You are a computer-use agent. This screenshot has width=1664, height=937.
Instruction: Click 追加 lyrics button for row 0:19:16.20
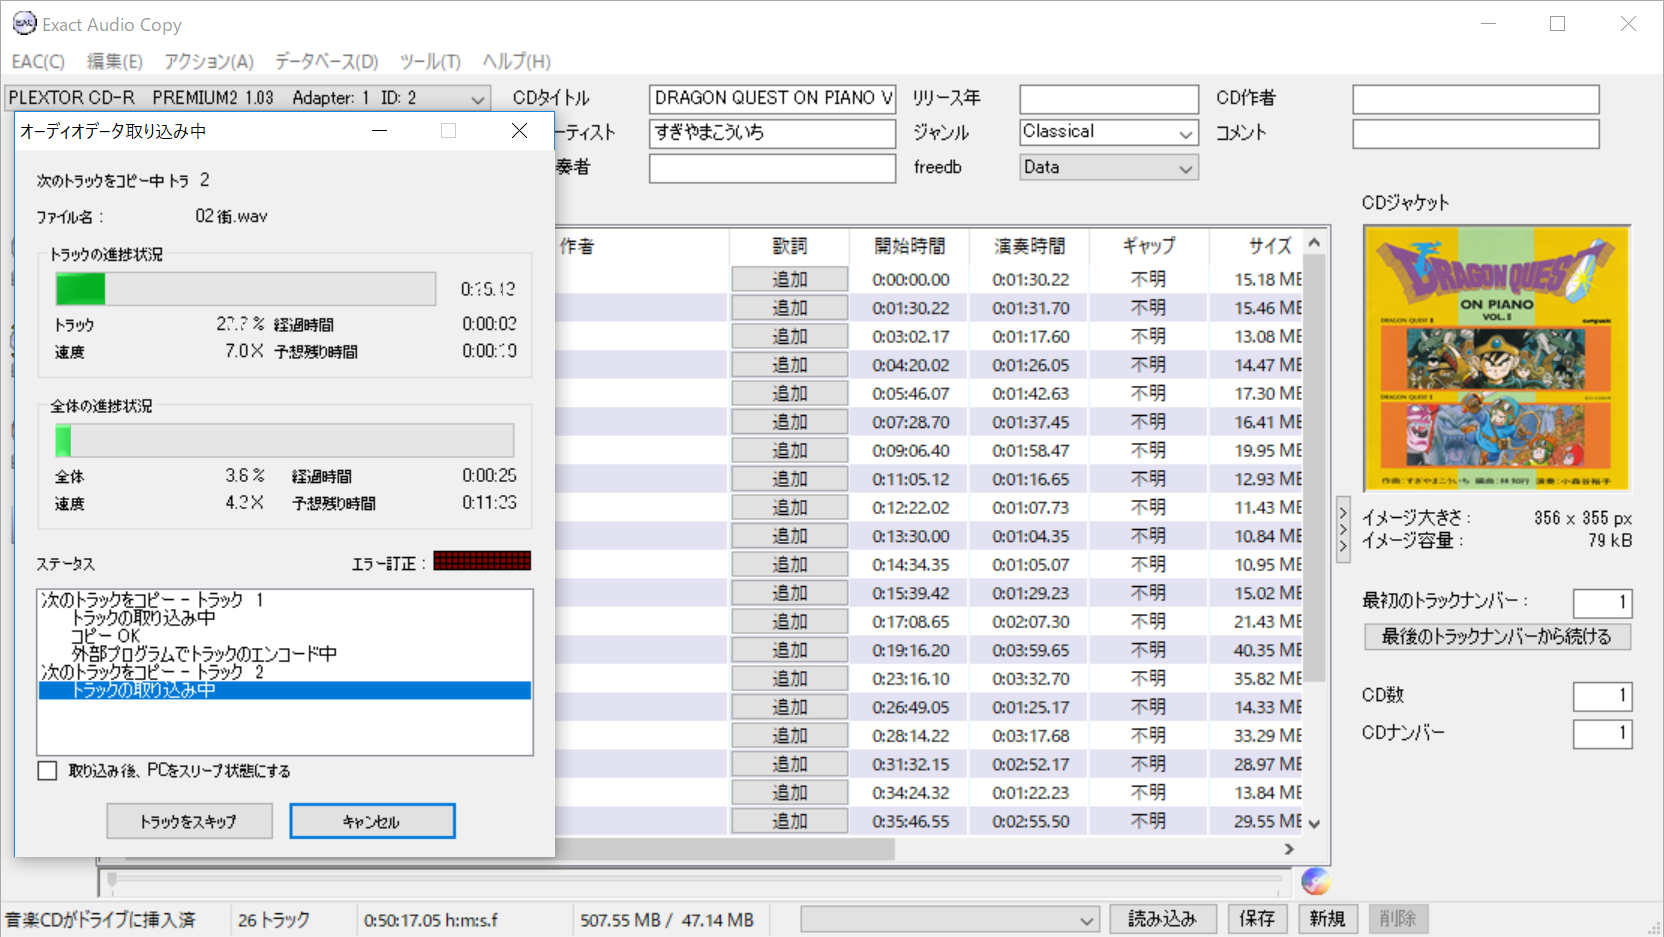coord(789,650)
